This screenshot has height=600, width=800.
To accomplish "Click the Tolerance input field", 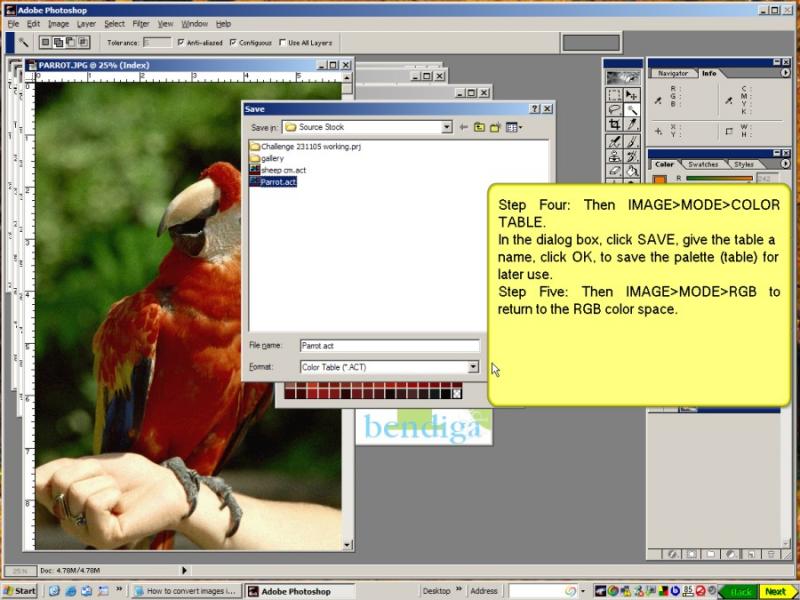I will click(157, 42).
